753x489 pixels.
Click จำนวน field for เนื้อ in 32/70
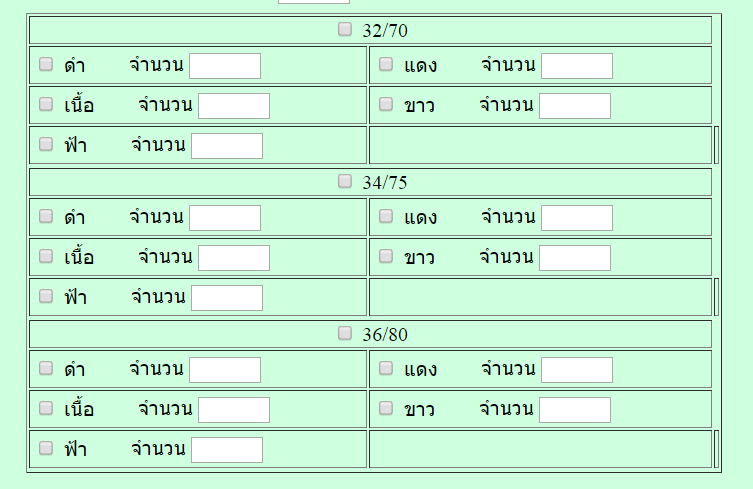[234, 106]
